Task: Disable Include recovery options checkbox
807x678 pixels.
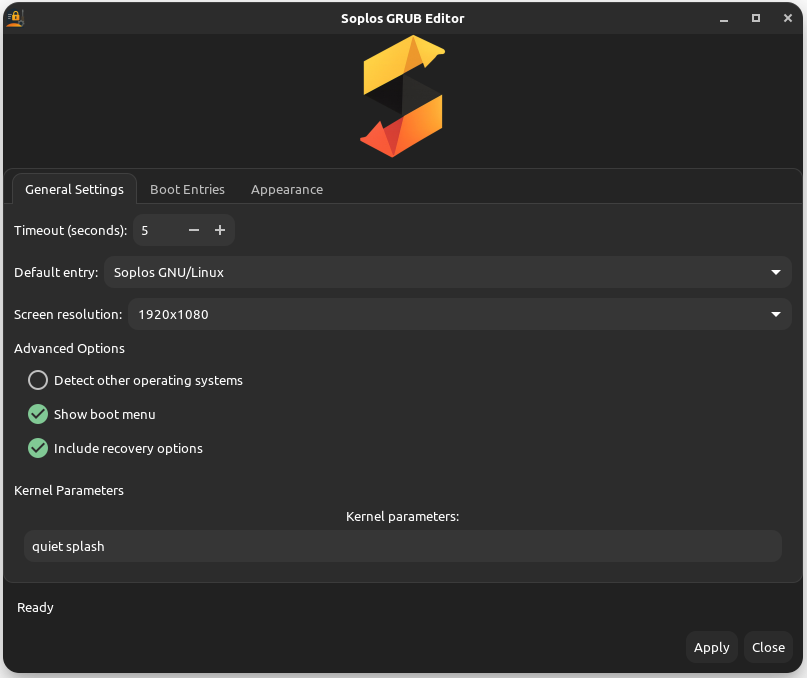Action: tap(38, 448)
